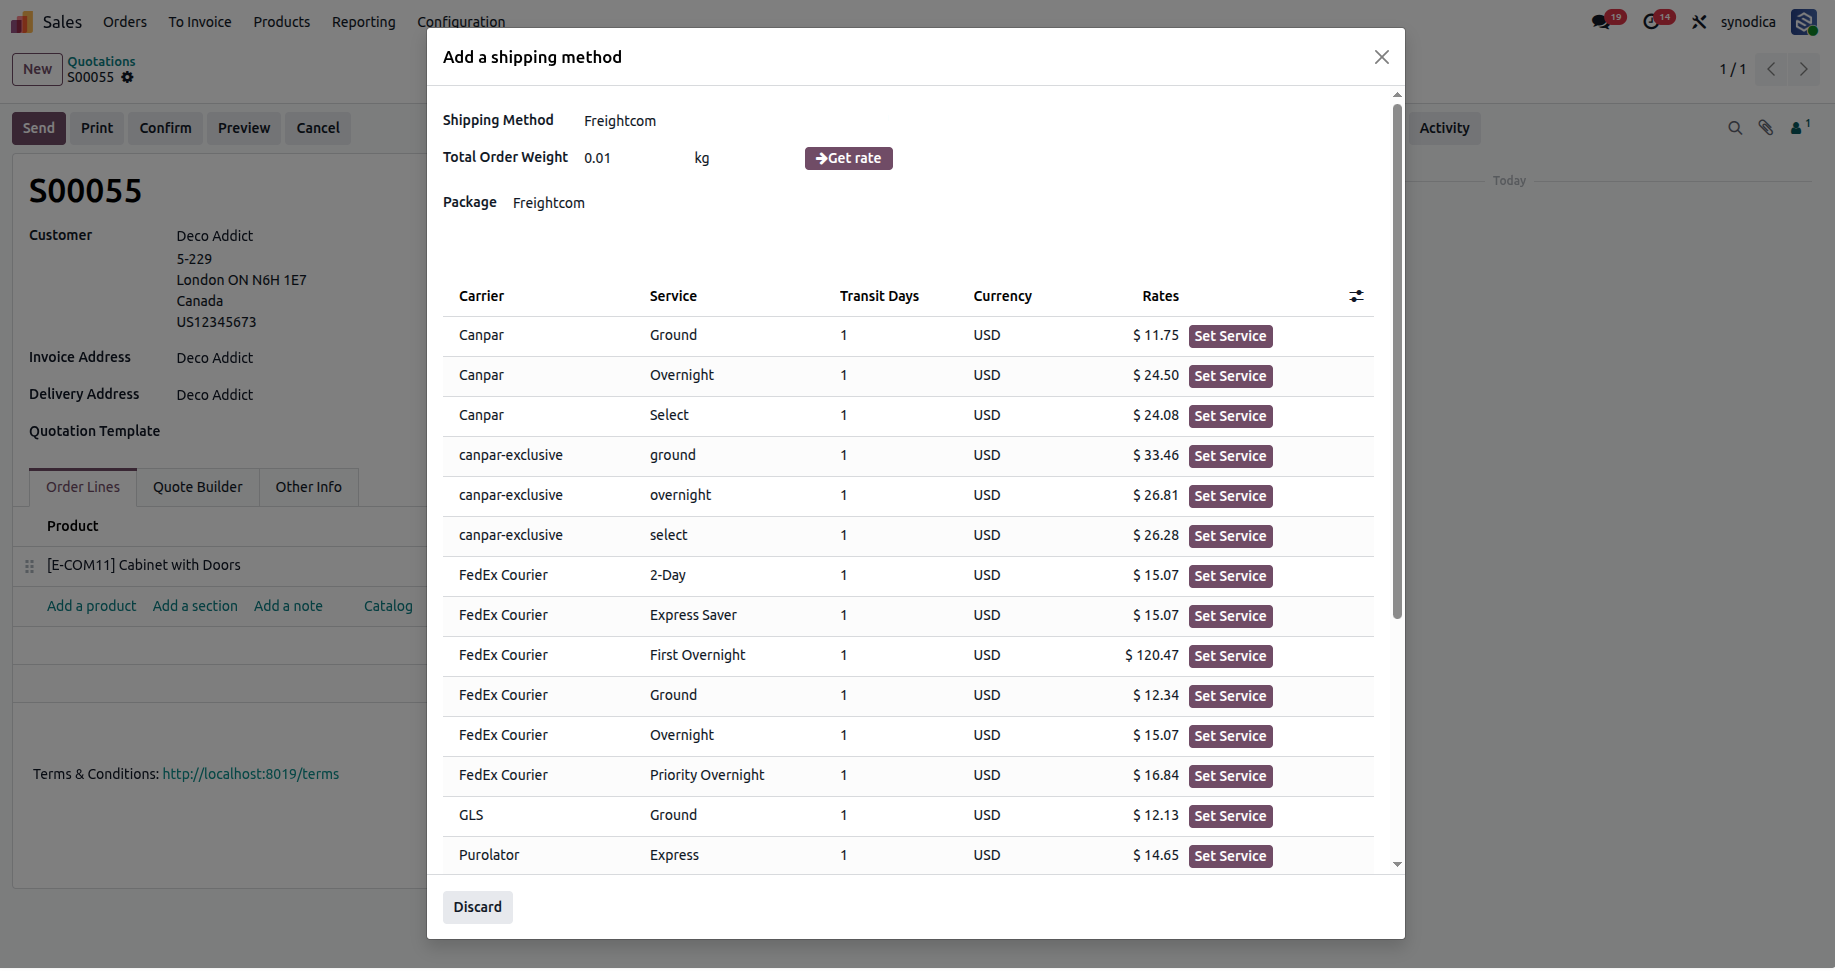Set Service for FedEx First Overnight
Screen dimensions: 1835x972
click(1230, 656)
